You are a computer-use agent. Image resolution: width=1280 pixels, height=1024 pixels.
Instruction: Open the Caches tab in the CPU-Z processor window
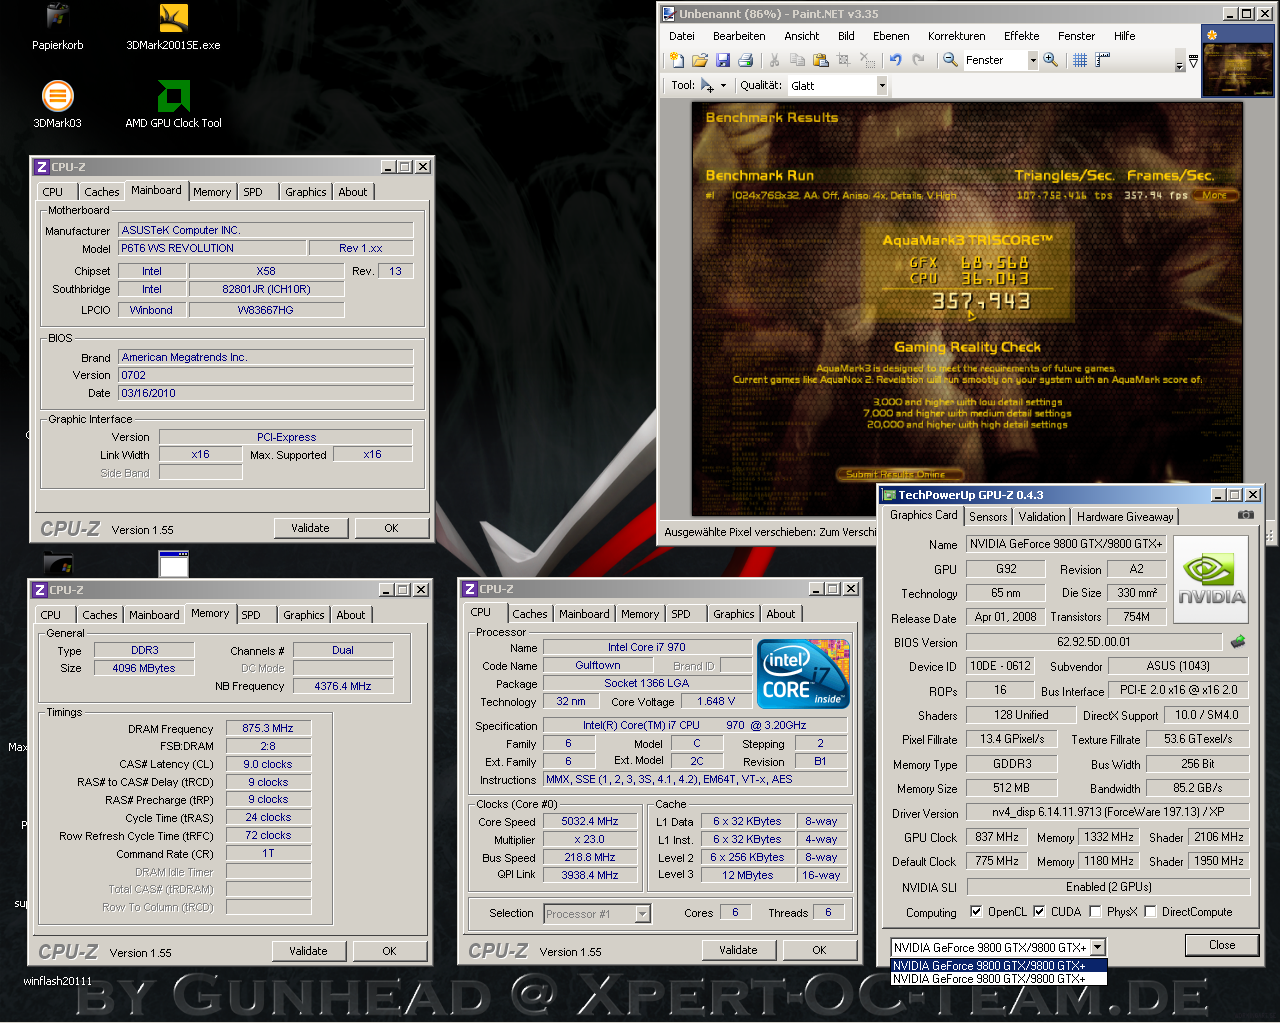pyautogui.click(x=530, y=614)
